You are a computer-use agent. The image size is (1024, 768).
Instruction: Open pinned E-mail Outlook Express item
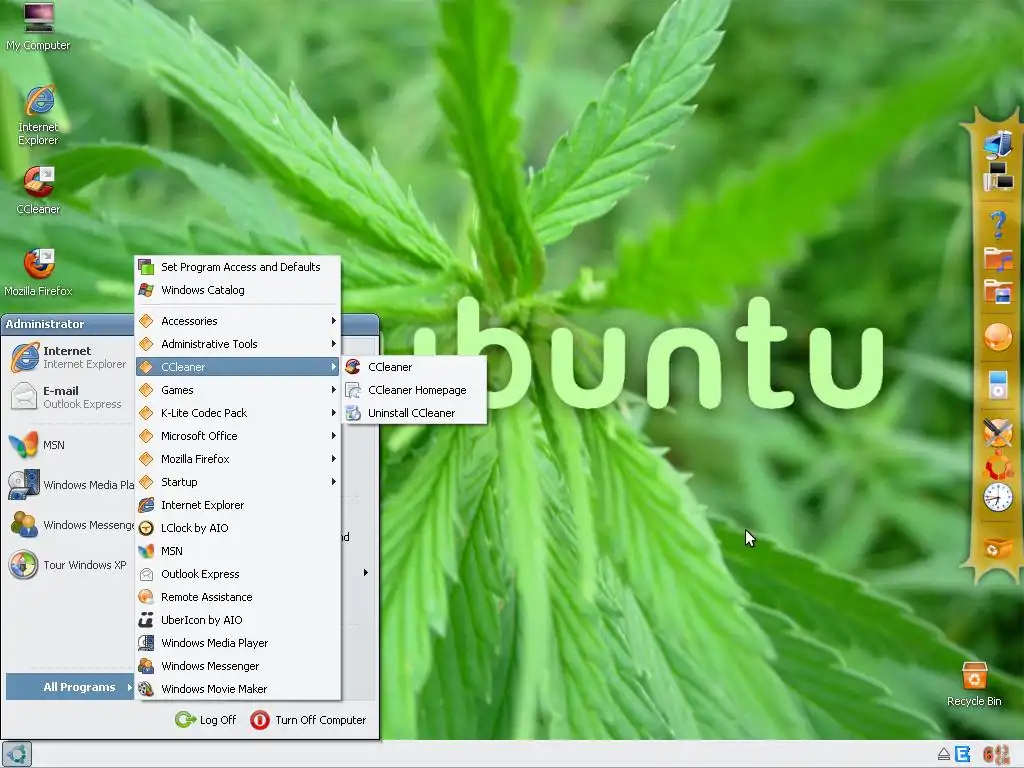click(x=70, y=397)
